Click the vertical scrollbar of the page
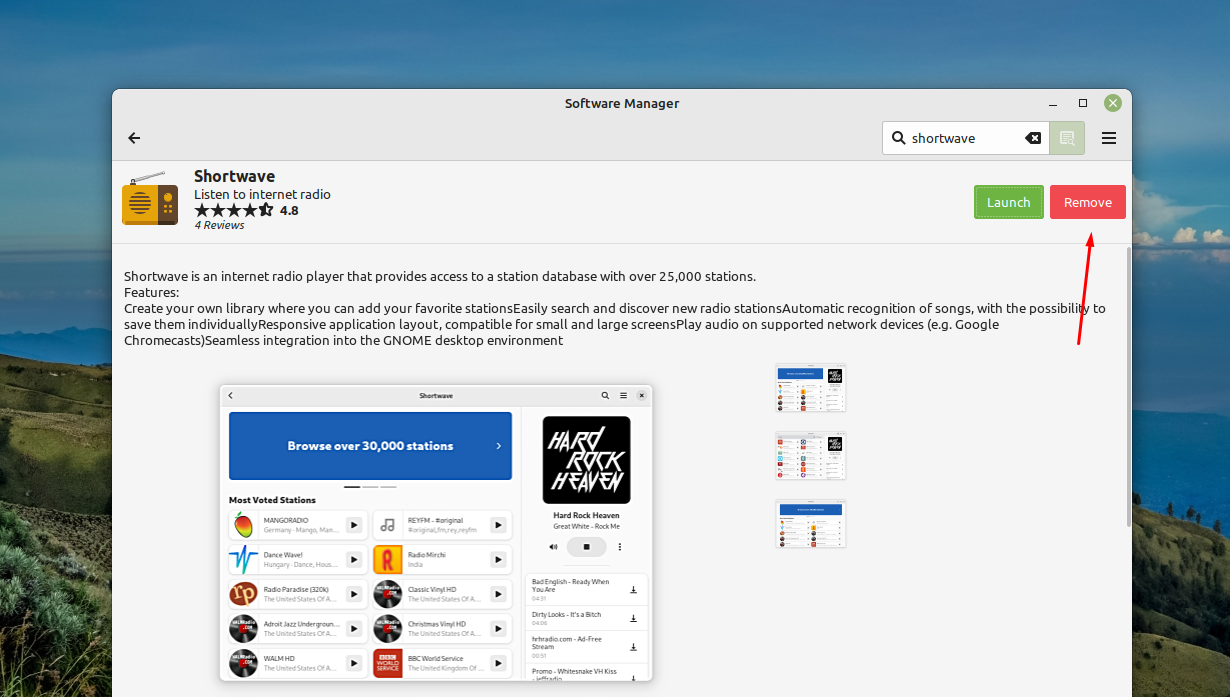The image size is (1230, 697). tap(1130, 386)
